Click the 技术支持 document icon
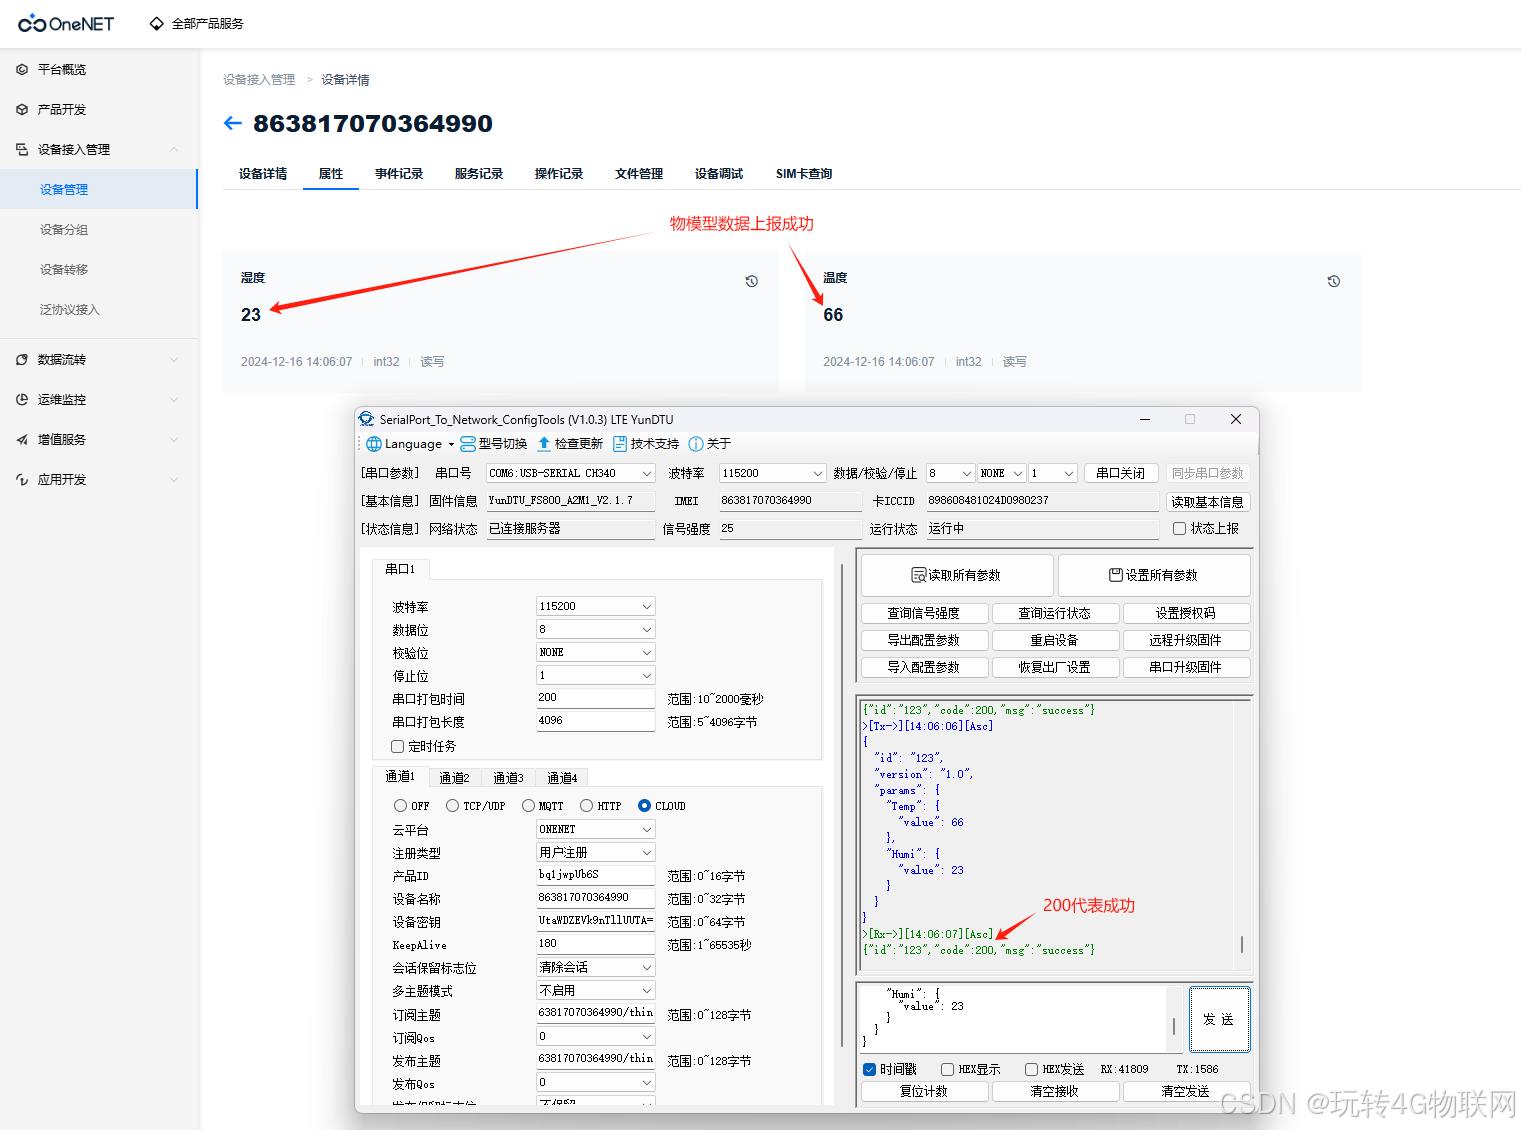Viewport: 1521px width, 1130px height. coord(620,444)
